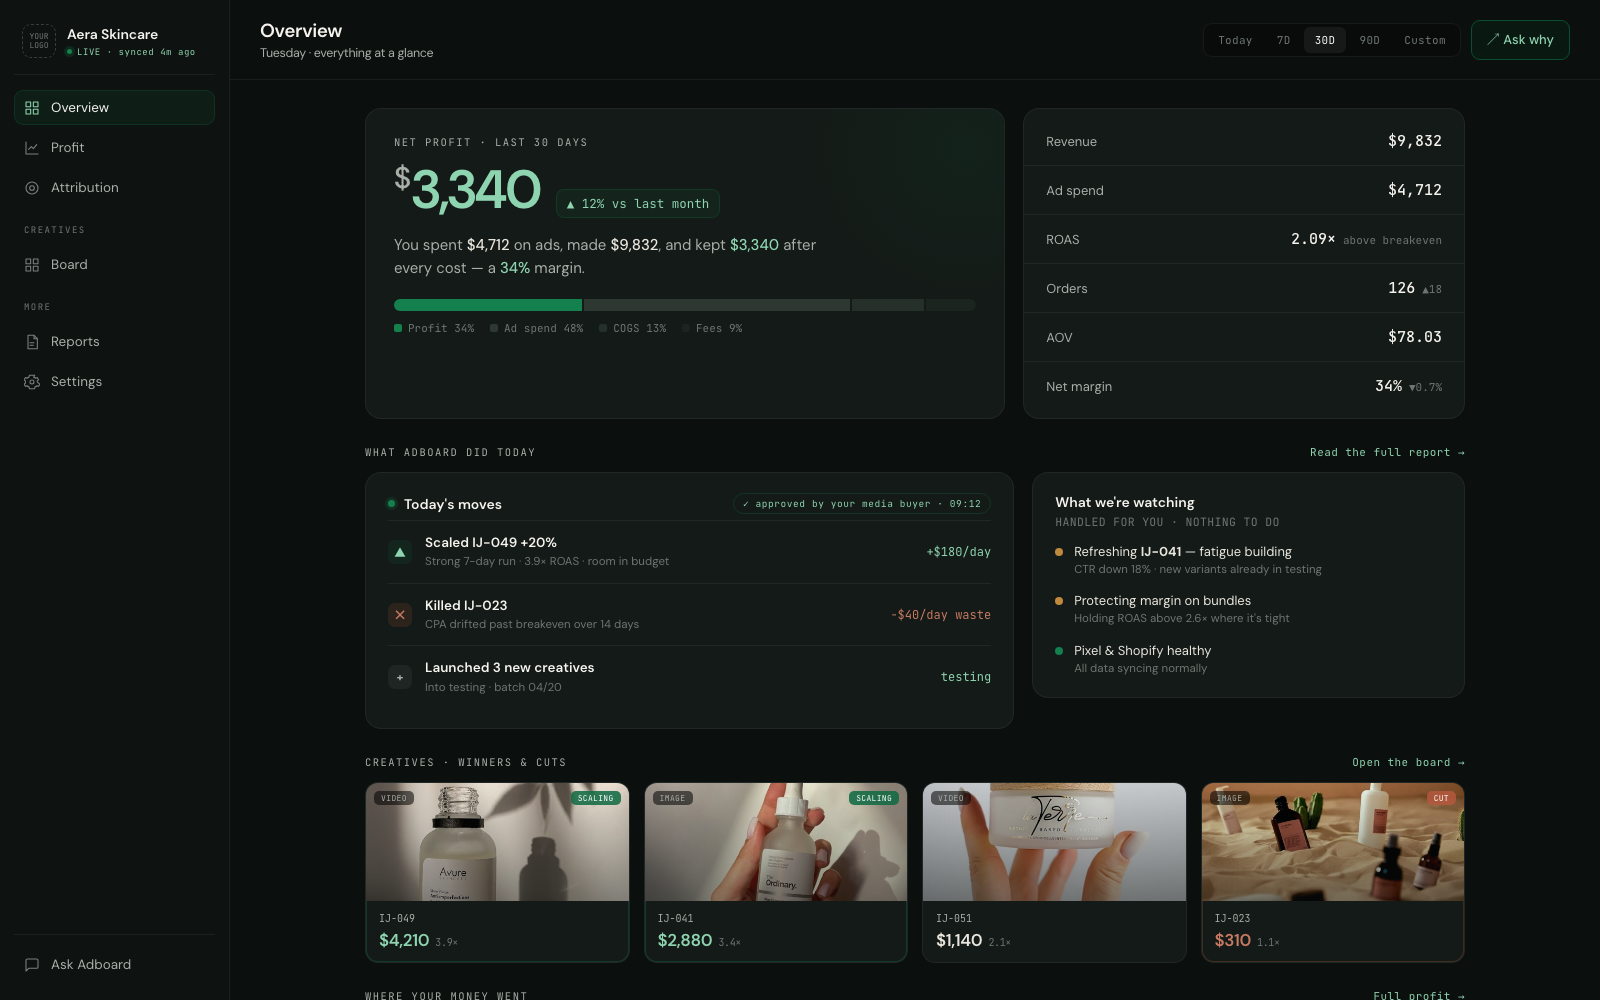Click the YOUR LOGO placeholder
This screenshot has width=1600, height=1000.
click(x=39, y=41)
